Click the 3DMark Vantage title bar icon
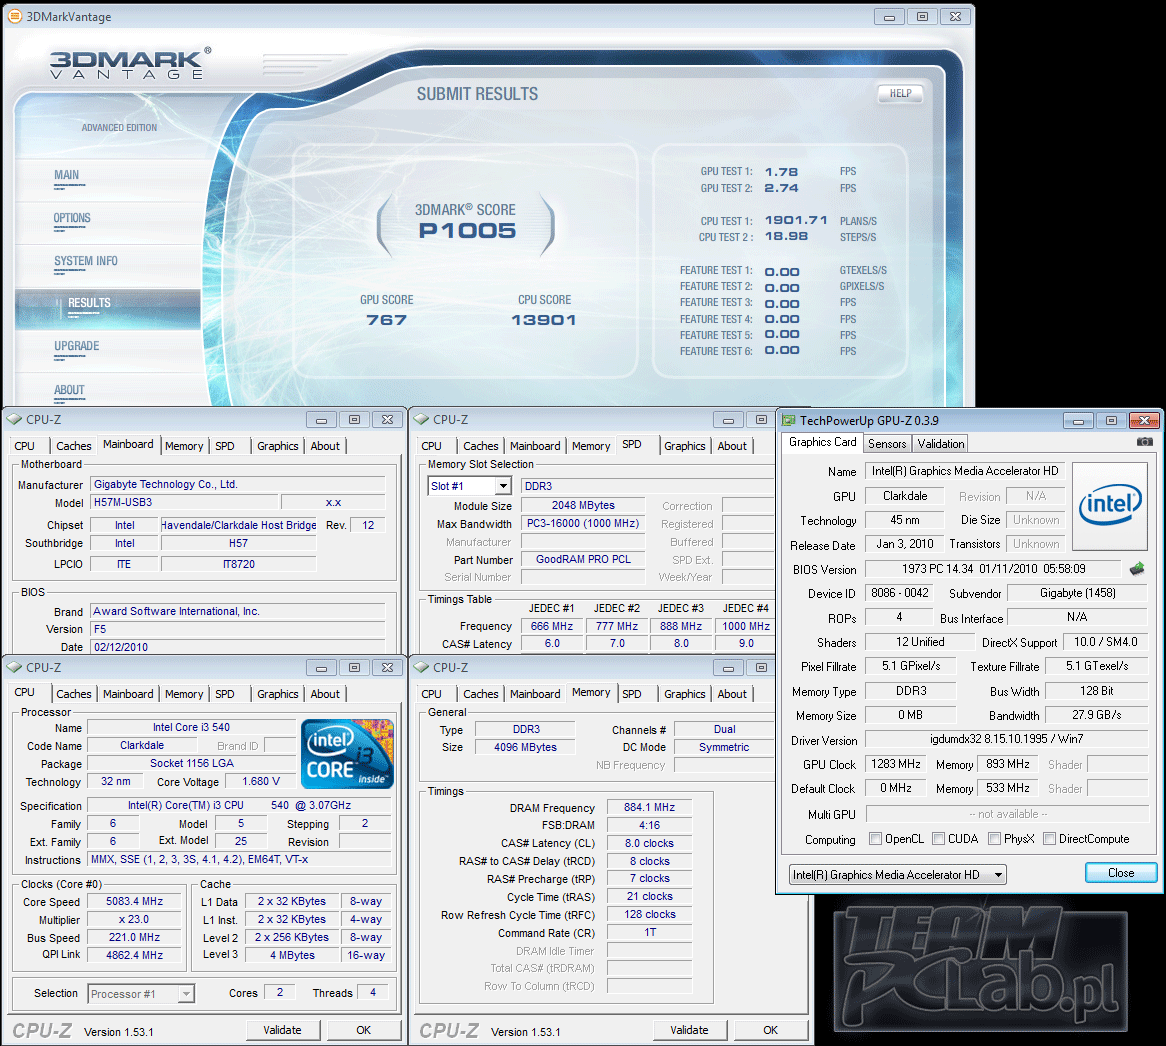 [14, 16]
